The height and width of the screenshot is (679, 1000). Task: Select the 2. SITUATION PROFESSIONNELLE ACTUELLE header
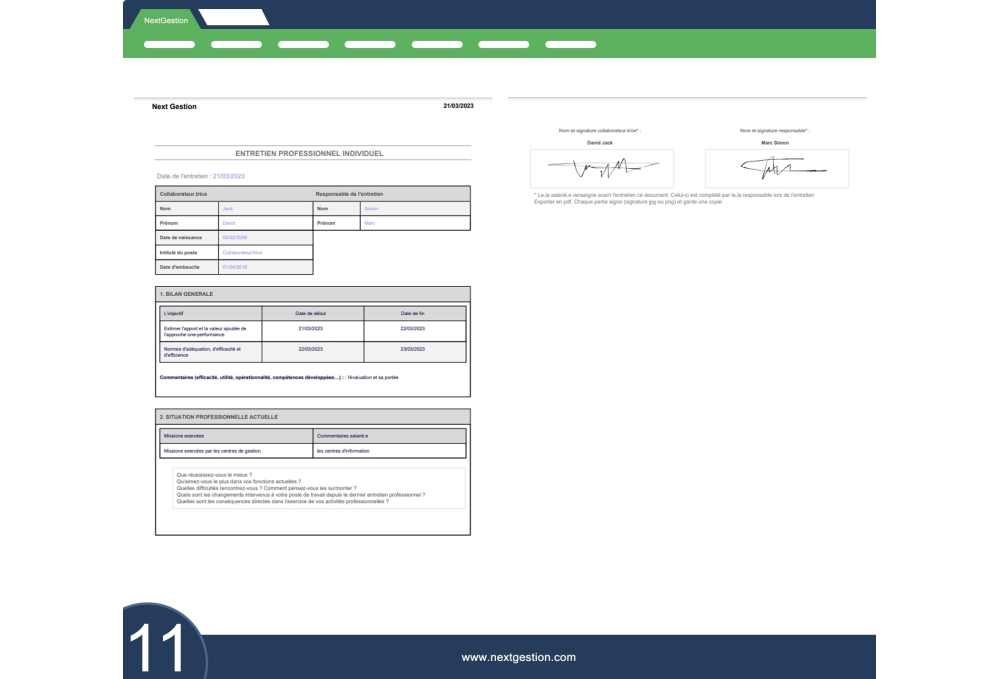(312, 416)
